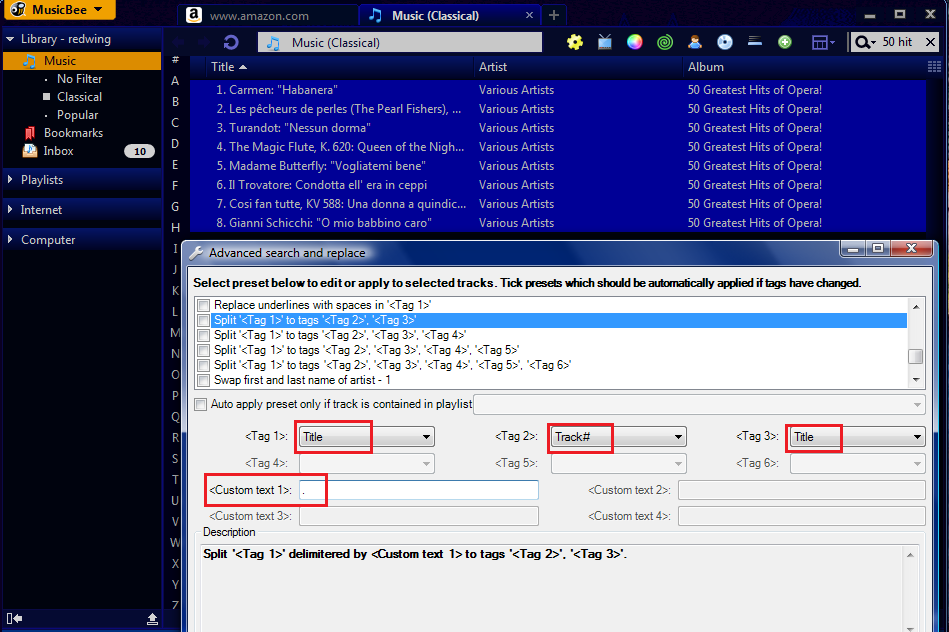Open Bookmarks in the sidebar

[73, 133]
